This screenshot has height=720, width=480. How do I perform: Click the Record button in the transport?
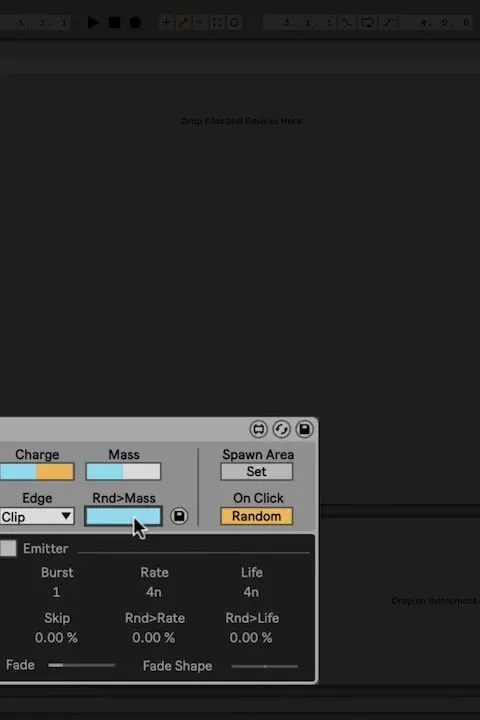[135, 22]
